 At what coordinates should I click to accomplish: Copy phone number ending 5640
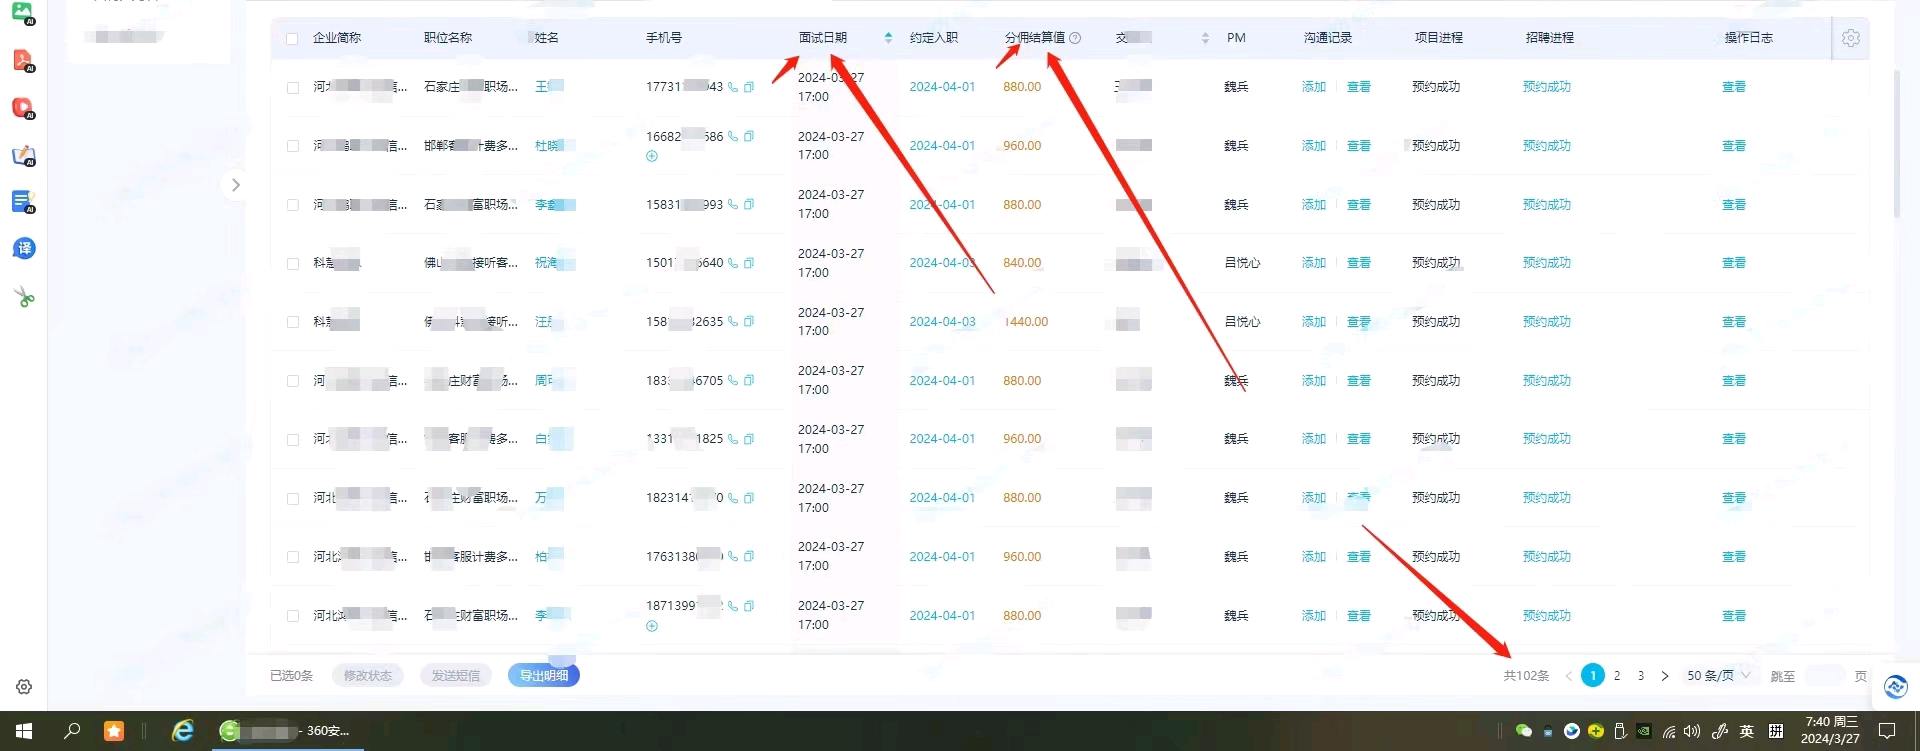749,263
